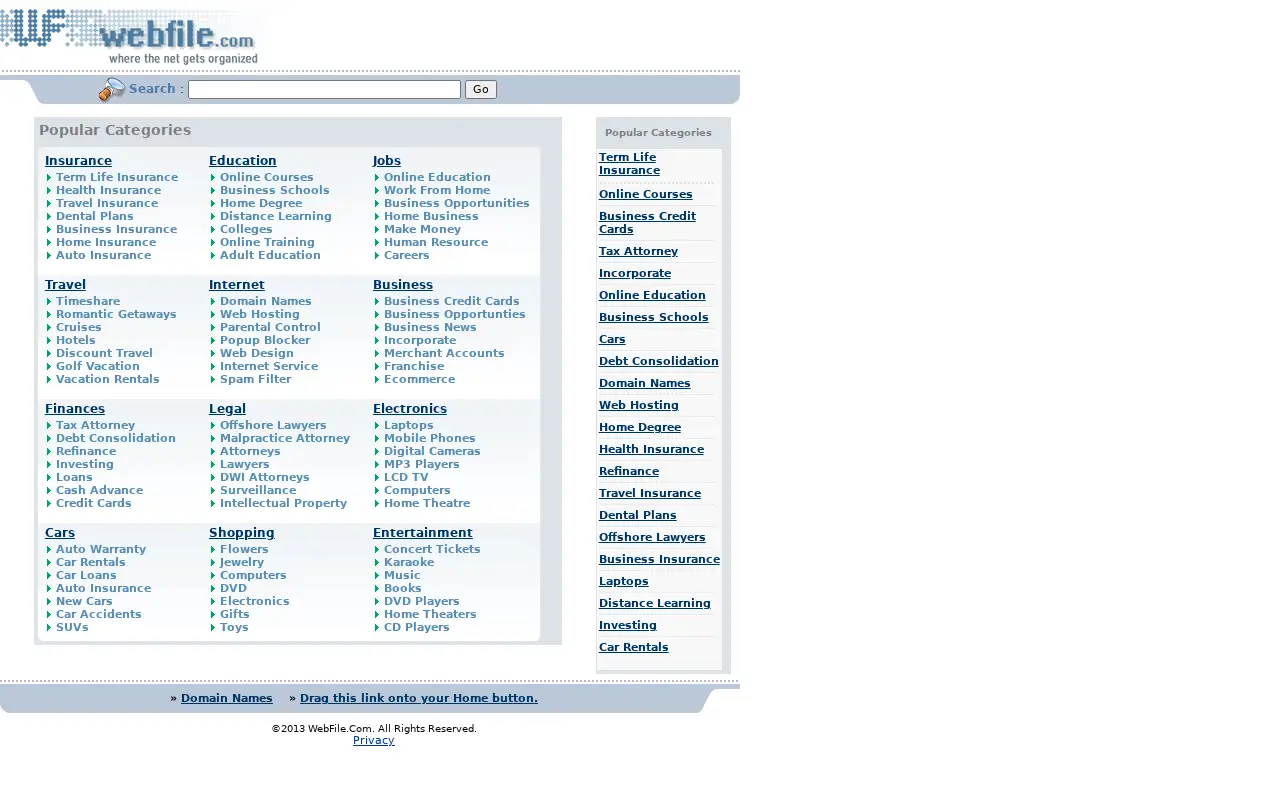Image resolution: width=1280 pixels, height=800 pixels.
Task: Choose Parental Control under Internet
Action: click(x=270, y=327)
